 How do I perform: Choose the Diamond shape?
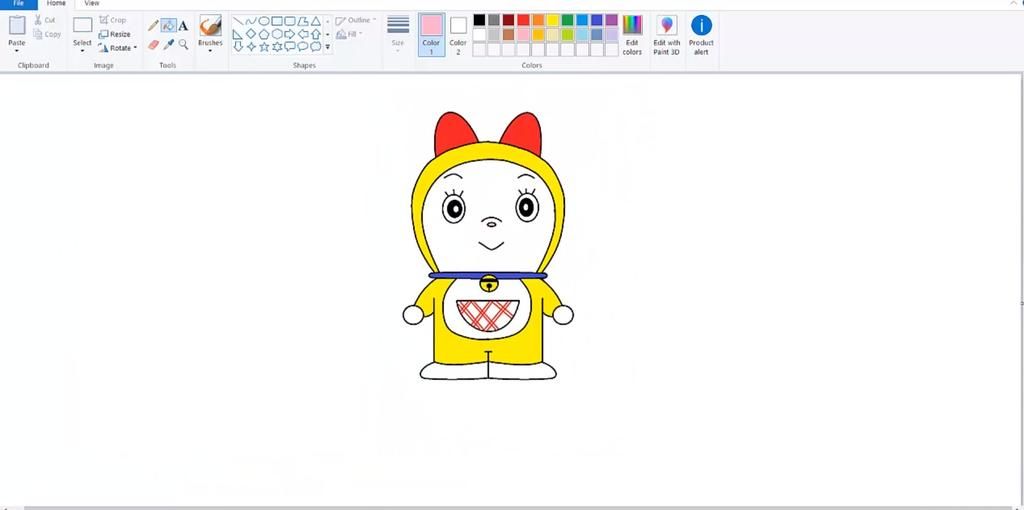click(x=251, y=34)
